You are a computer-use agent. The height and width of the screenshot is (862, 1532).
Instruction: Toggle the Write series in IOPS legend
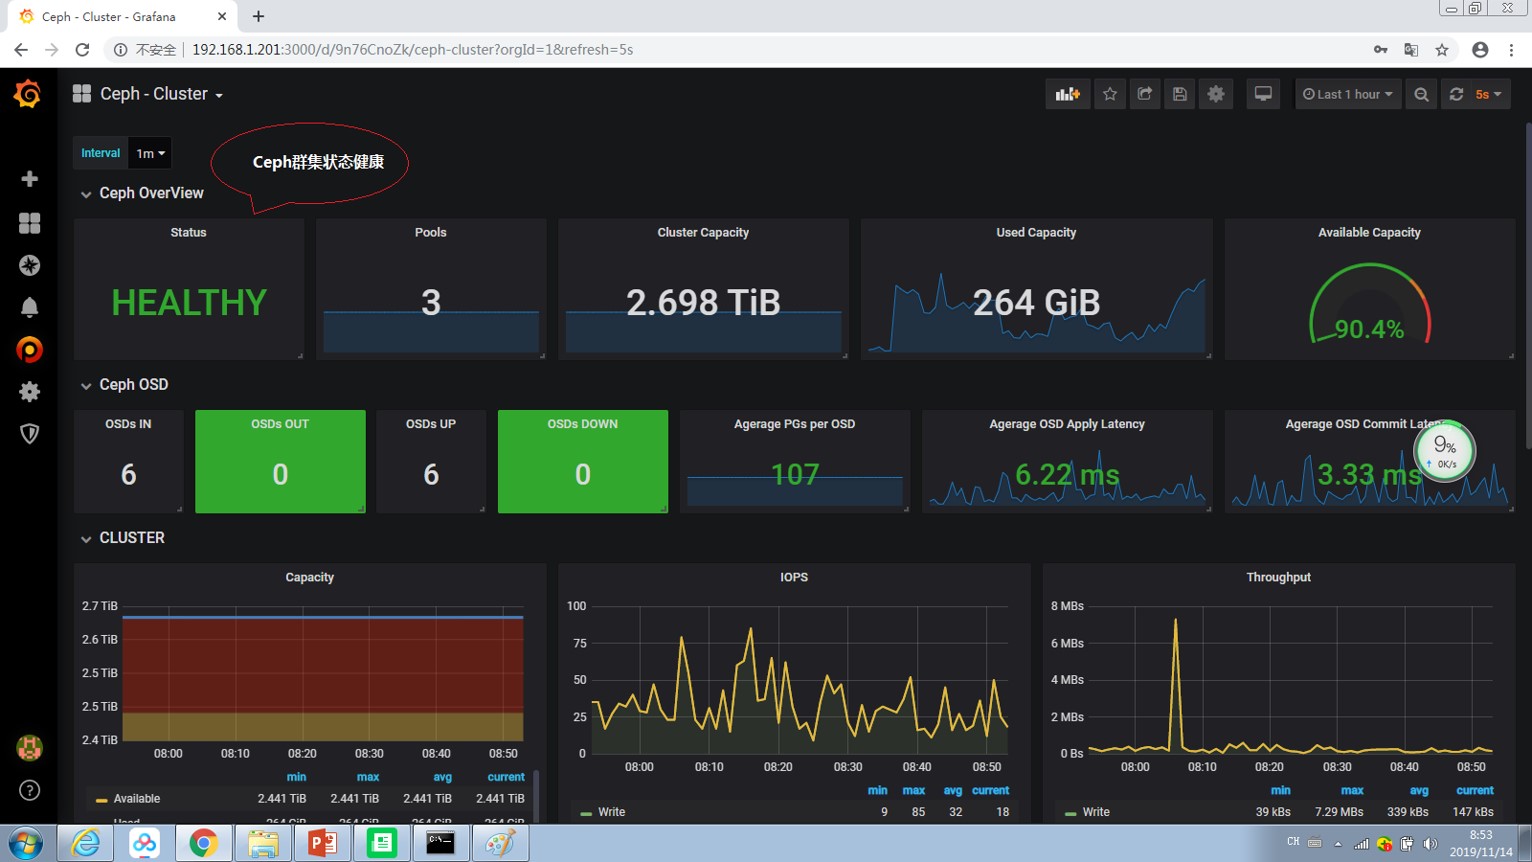611,812
